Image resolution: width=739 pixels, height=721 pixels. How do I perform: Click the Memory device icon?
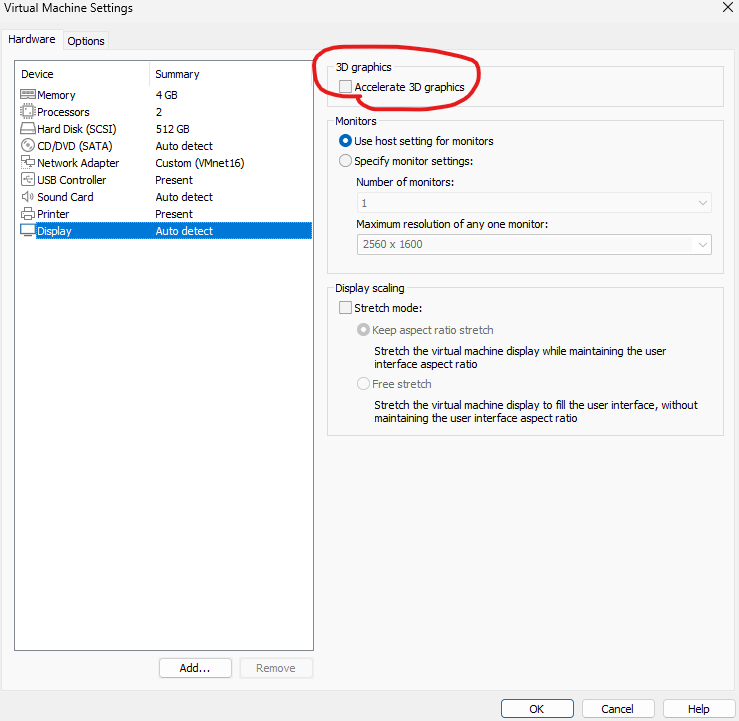pyautogui.click(x=28, y=95)
